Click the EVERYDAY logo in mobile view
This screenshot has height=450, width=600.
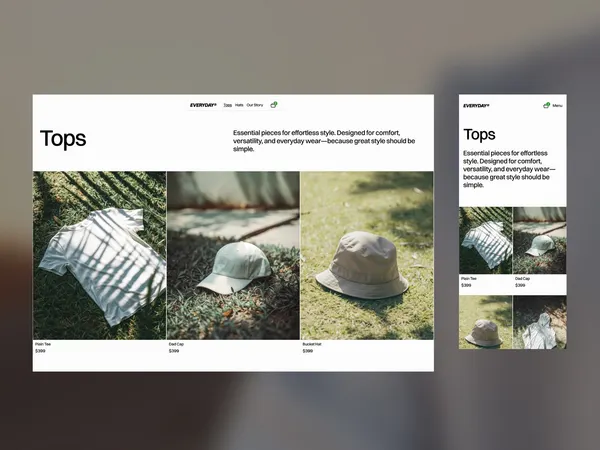tap(476, 106)
